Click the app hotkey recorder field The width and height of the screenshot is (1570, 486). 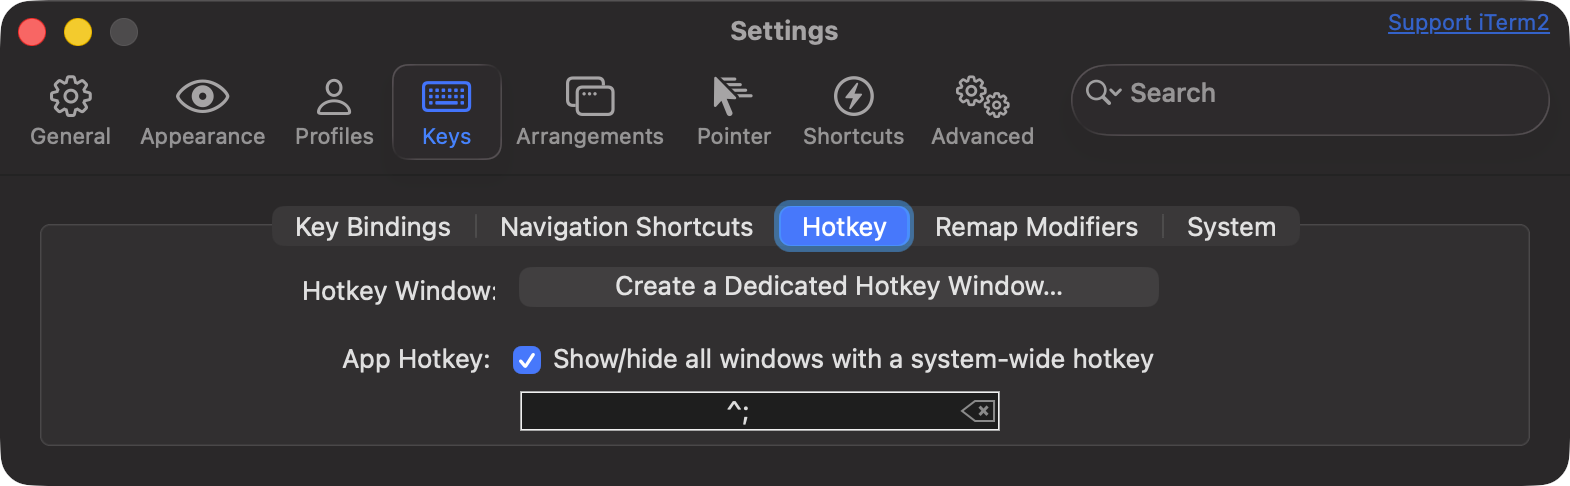[760, 411]
